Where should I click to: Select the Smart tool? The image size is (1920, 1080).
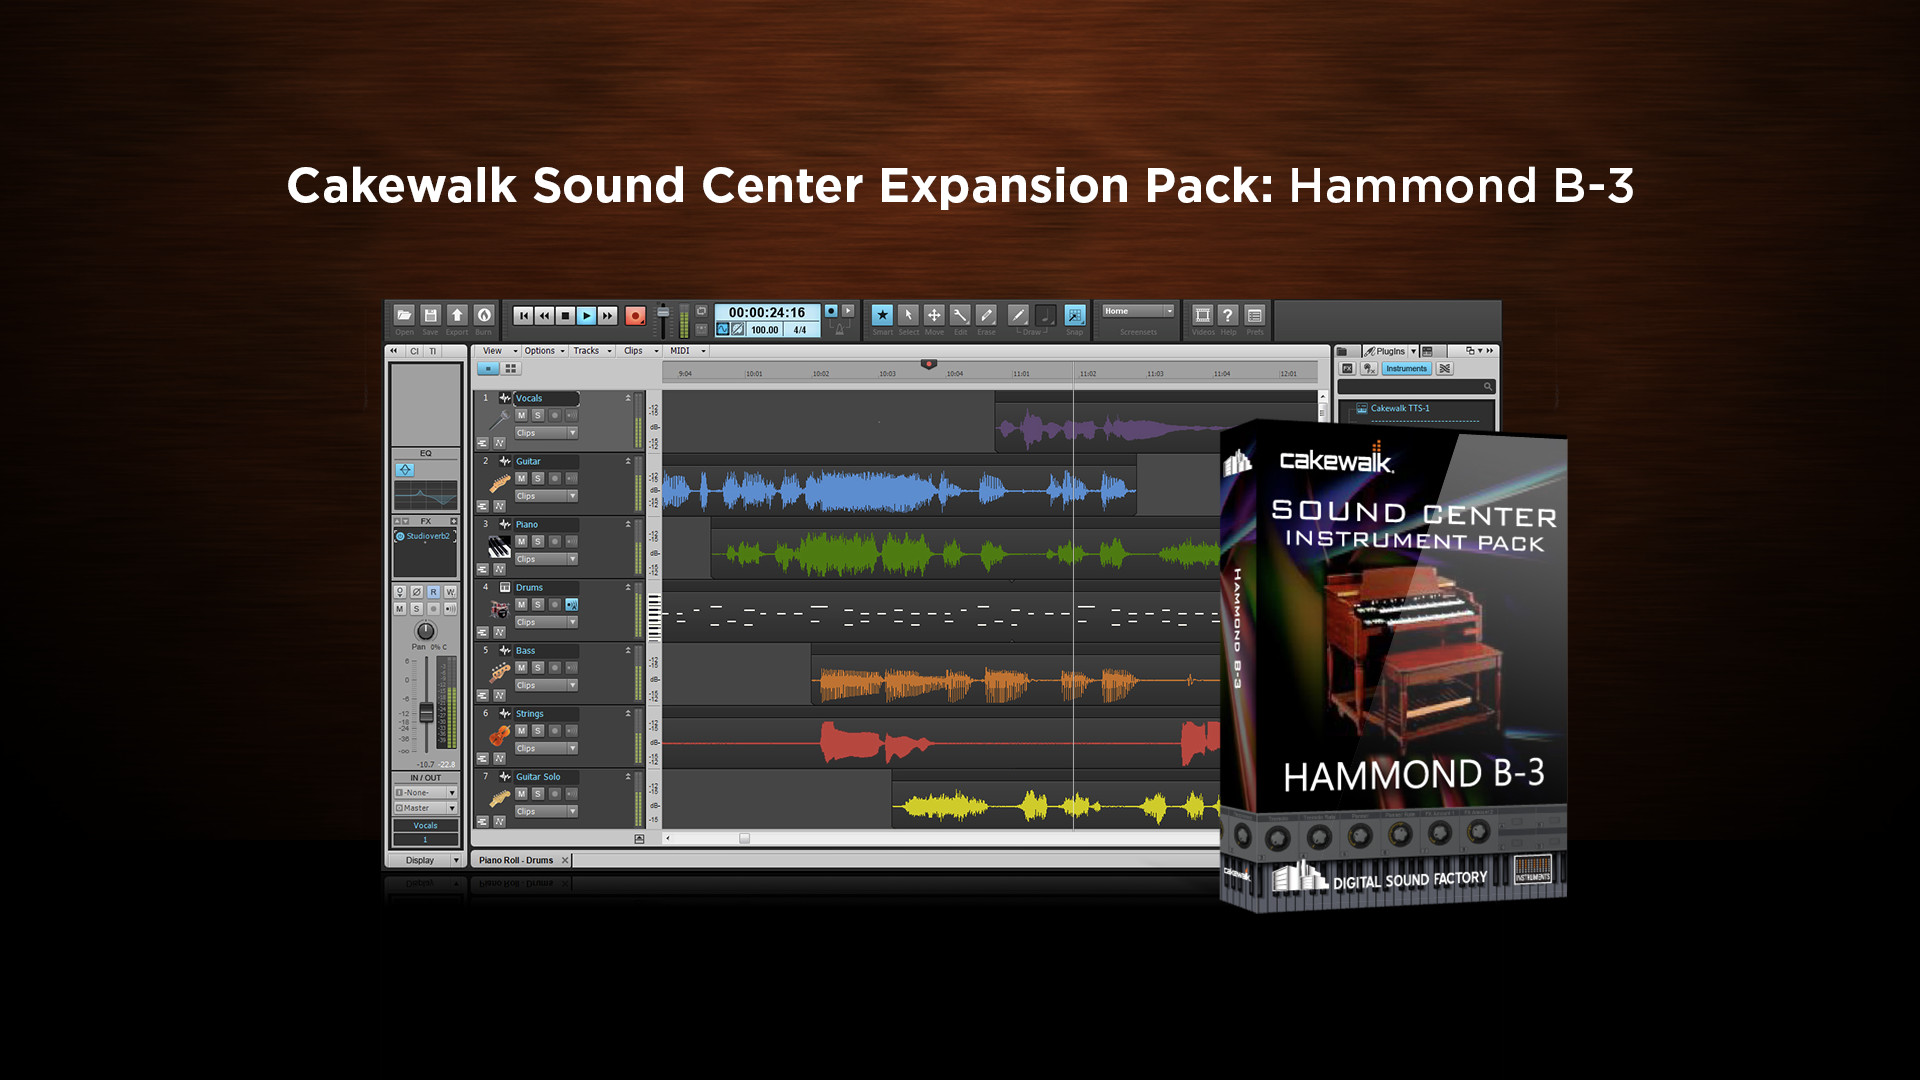click(x=882, y=315)
